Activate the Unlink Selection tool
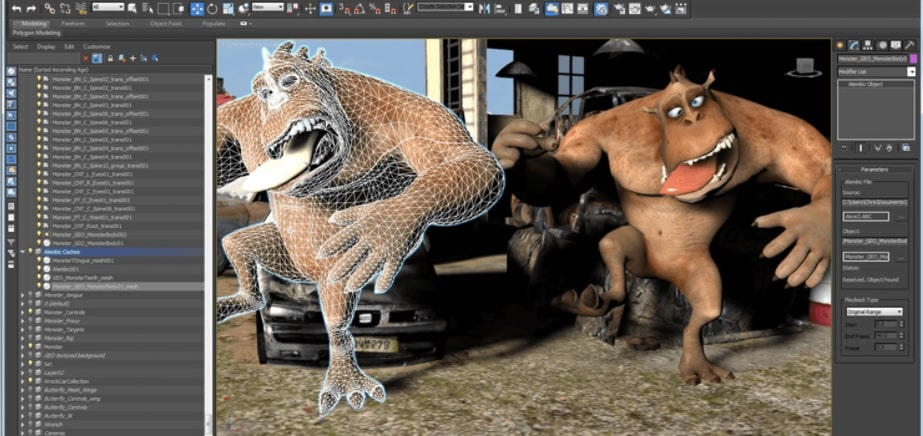Screen dimensions: 923x436 (x=65, y=8)
